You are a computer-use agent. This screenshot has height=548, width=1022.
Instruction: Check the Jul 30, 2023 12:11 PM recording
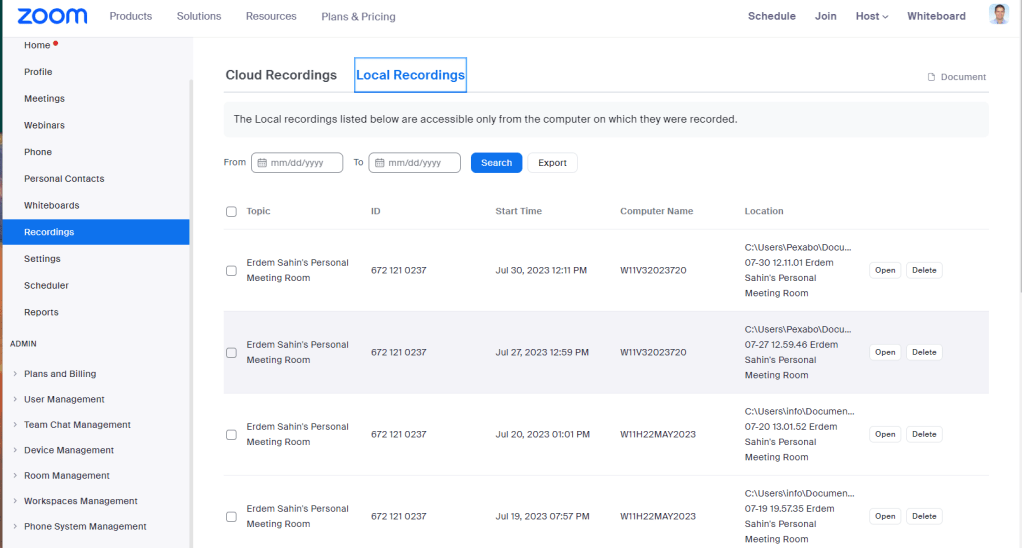231,270
